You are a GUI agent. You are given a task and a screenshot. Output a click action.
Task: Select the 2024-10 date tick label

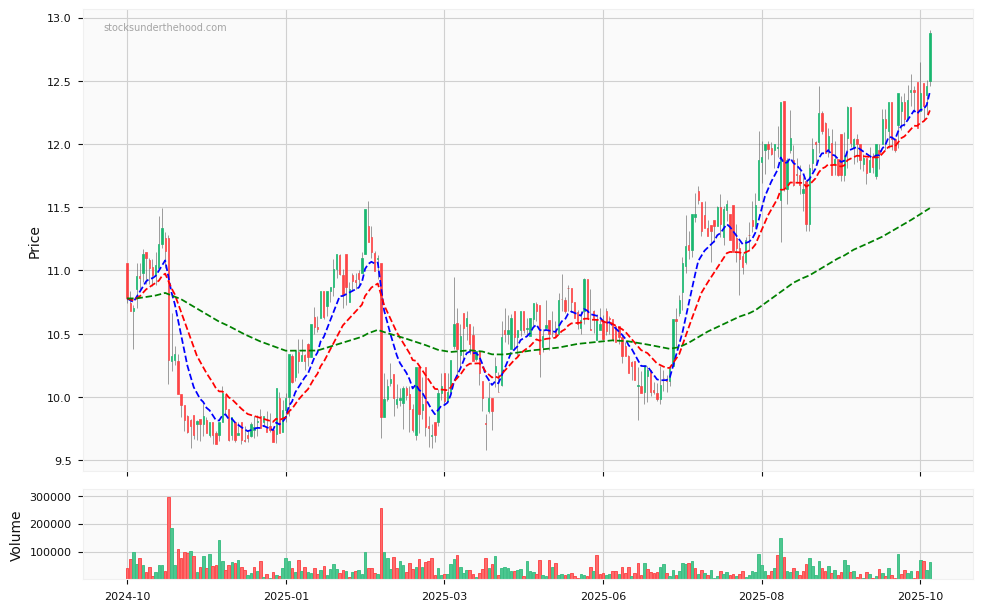click(127, 596)
